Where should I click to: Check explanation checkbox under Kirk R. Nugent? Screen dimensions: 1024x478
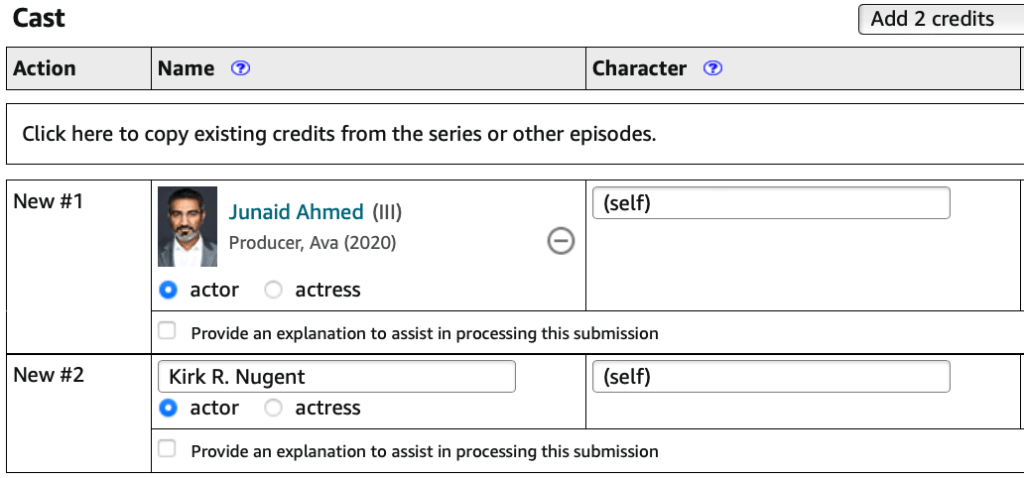167,449
